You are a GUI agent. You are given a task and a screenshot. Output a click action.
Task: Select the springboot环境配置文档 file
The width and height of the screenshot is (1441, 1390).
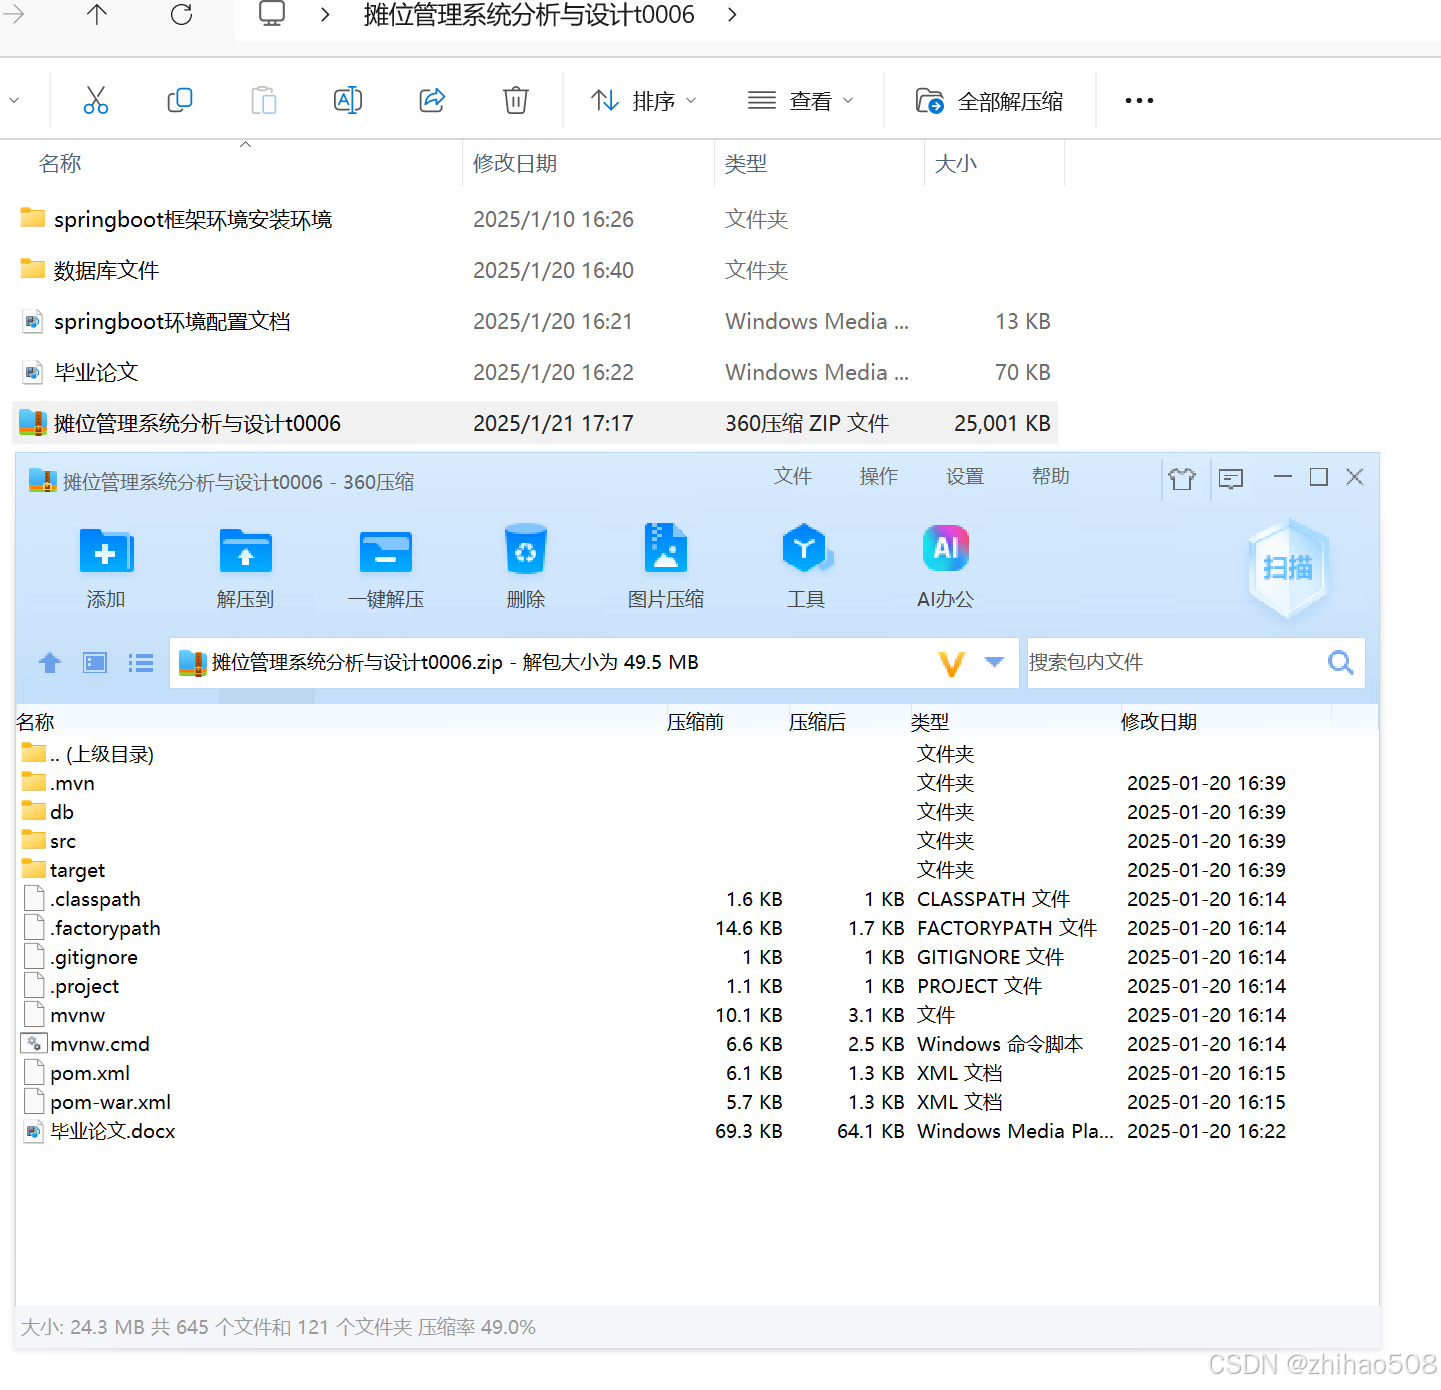pos(535,321)
